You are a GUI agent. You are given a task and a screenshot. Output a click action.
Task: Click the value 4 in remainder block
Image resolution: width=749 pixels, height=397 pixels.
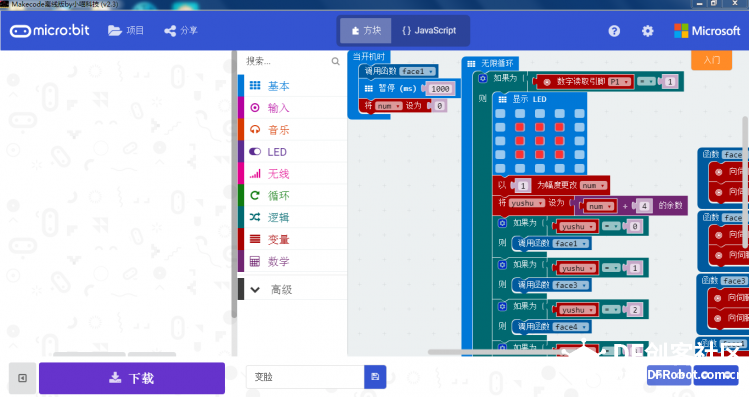644,206
